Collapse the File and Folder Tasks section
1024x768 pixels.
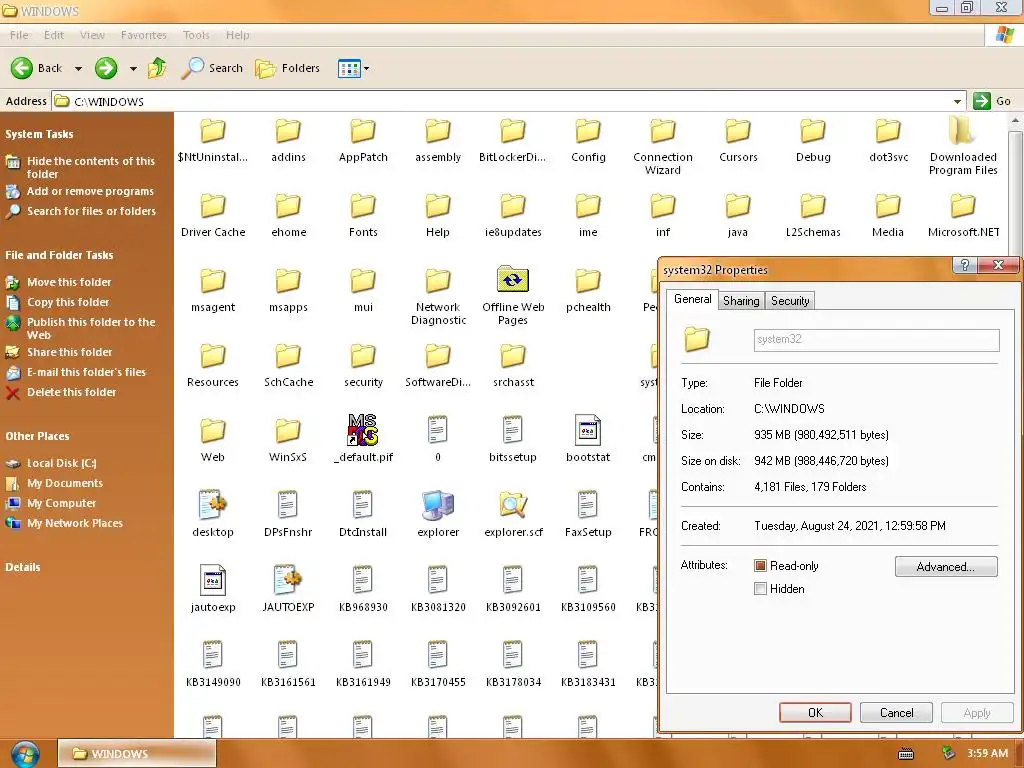click(59, 255)
